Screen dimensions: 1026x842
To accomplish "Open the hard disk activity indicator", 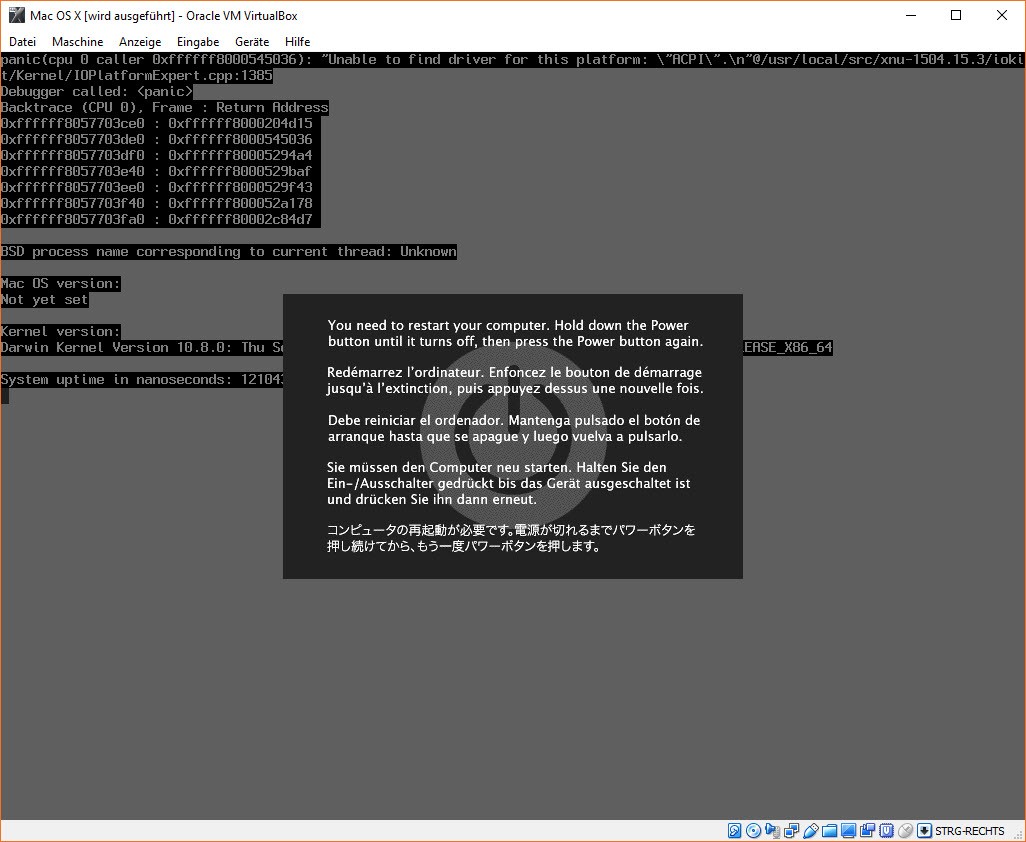I will pyautogui.click(x=734, y=831).
